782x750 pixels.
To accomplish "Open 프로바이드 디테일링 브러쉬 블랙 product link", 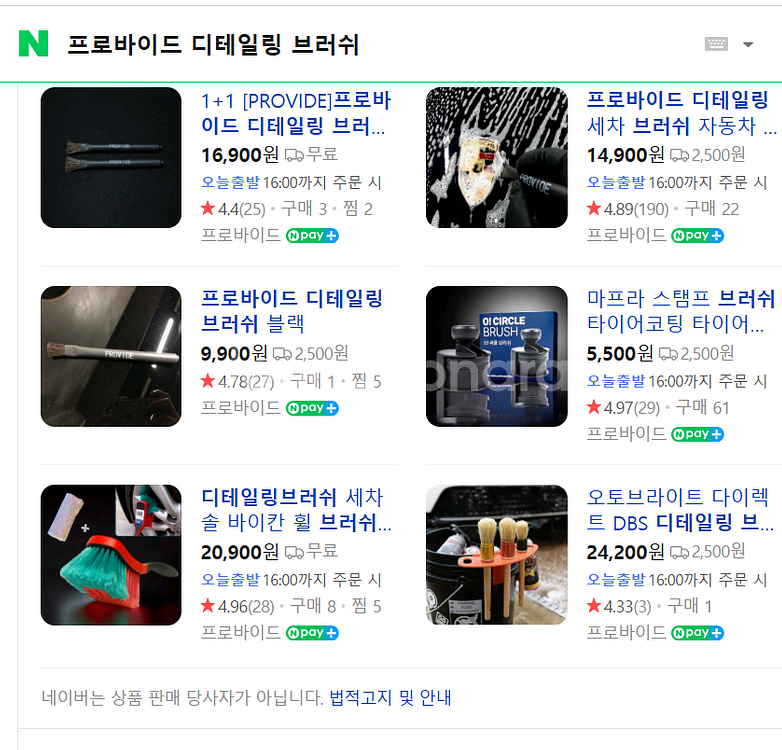I will (x=292, y=311).
